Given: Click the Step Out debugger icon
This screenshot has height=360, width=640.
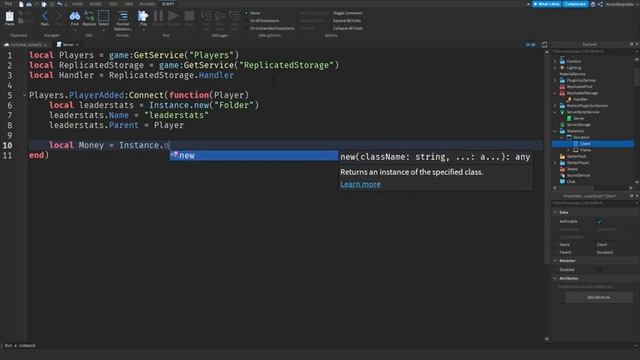Looking at the screenshot, I should (234, 16).
